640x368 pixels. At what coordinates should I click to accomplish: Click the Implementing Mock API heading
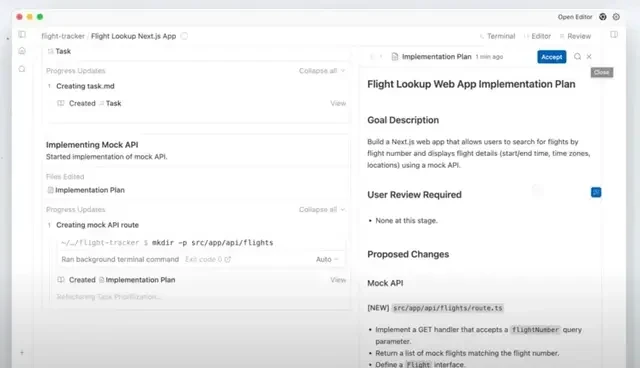92,145
